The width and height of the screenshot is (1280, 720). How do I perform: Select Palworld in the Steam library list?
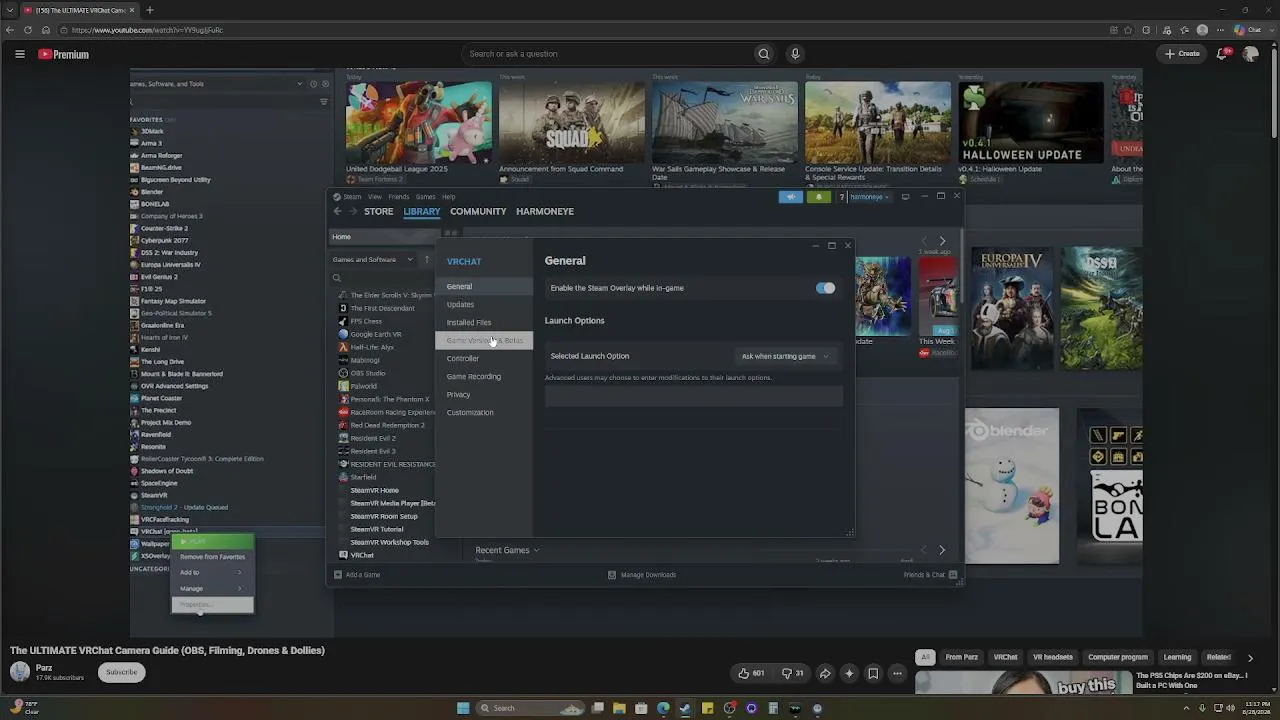[363, 386]
